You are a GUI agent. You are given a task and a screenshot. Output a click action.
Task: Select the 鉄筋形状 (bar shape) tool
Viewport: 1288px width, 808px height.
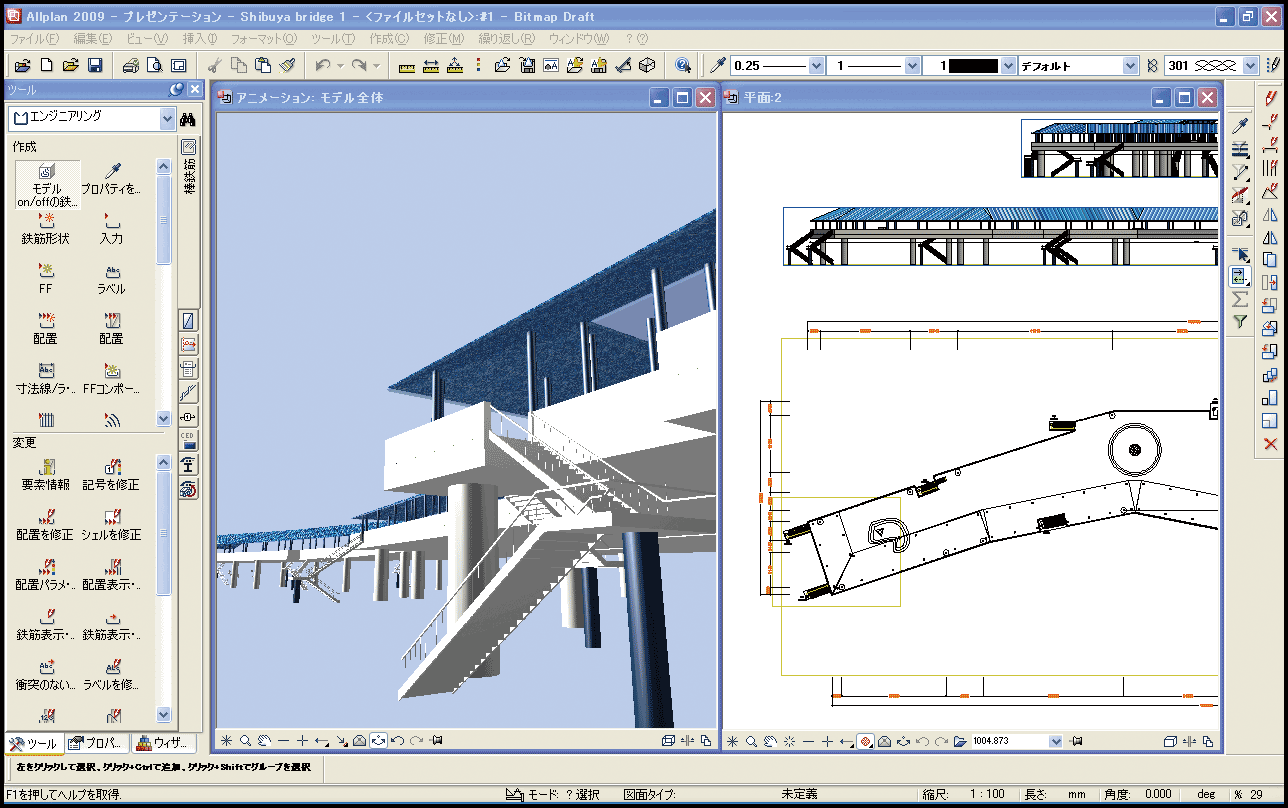45,228
